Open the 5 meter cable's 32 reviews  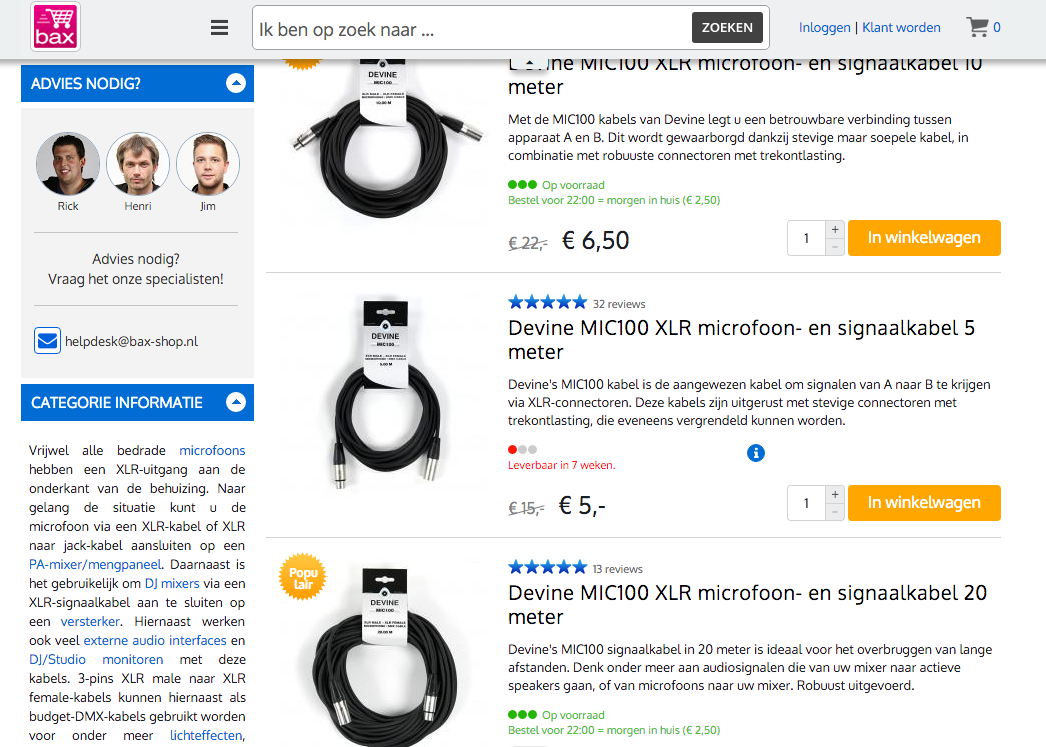(619, 304)
